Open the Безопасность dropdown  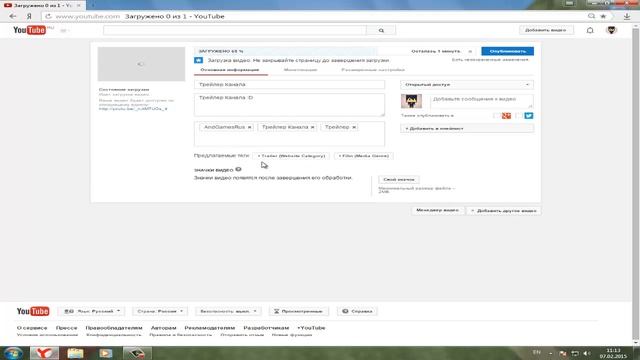[x=228, y=311]
